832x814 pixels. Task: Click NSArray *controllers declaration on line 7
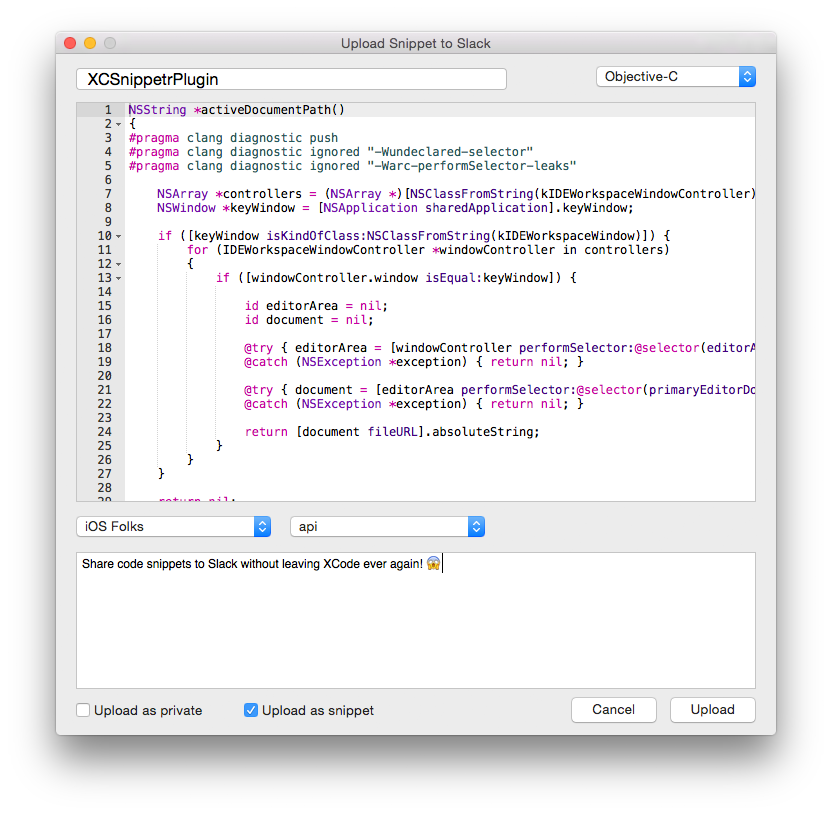pos(229,194)
